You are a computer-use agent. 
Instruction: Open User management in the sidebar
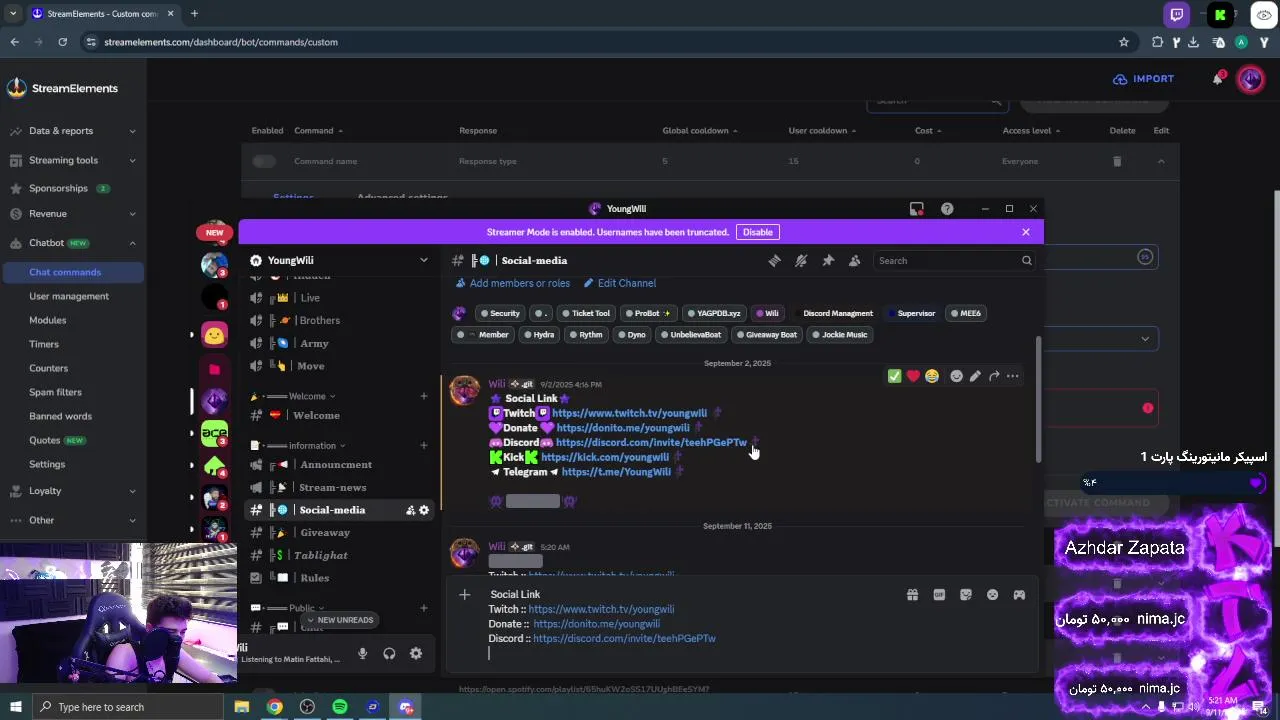[69, 296]
